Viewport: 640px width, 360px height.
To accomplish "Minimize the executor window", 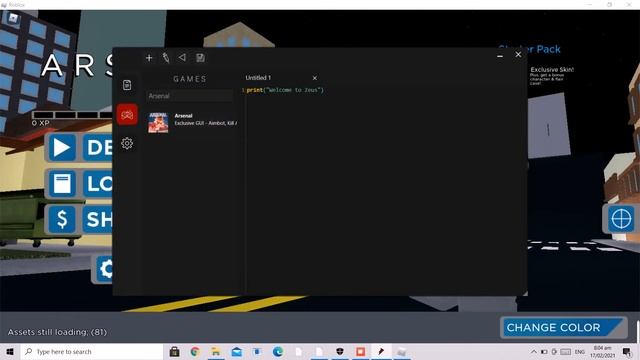I will 500,56.
